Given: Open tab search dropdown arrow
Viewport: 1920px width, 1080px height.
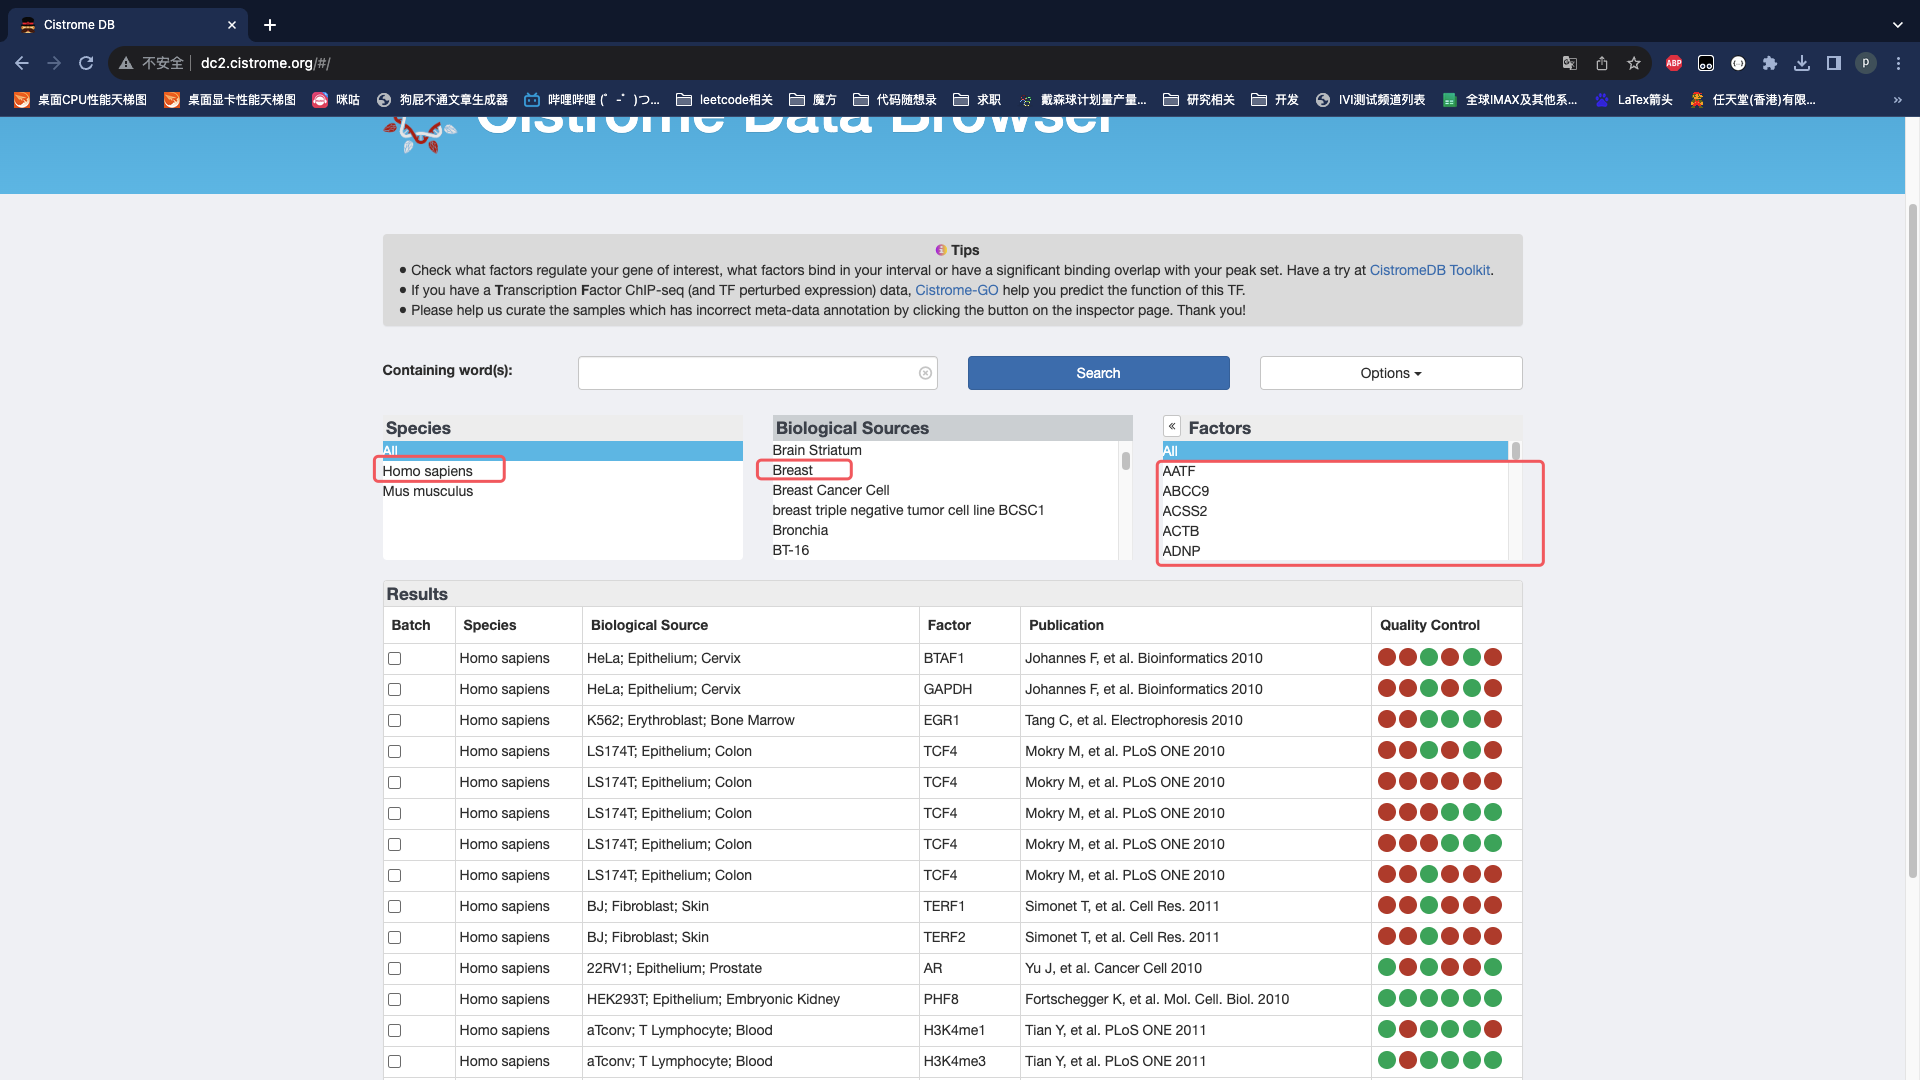Looking at the screenshot, I should pos(1898,25).
